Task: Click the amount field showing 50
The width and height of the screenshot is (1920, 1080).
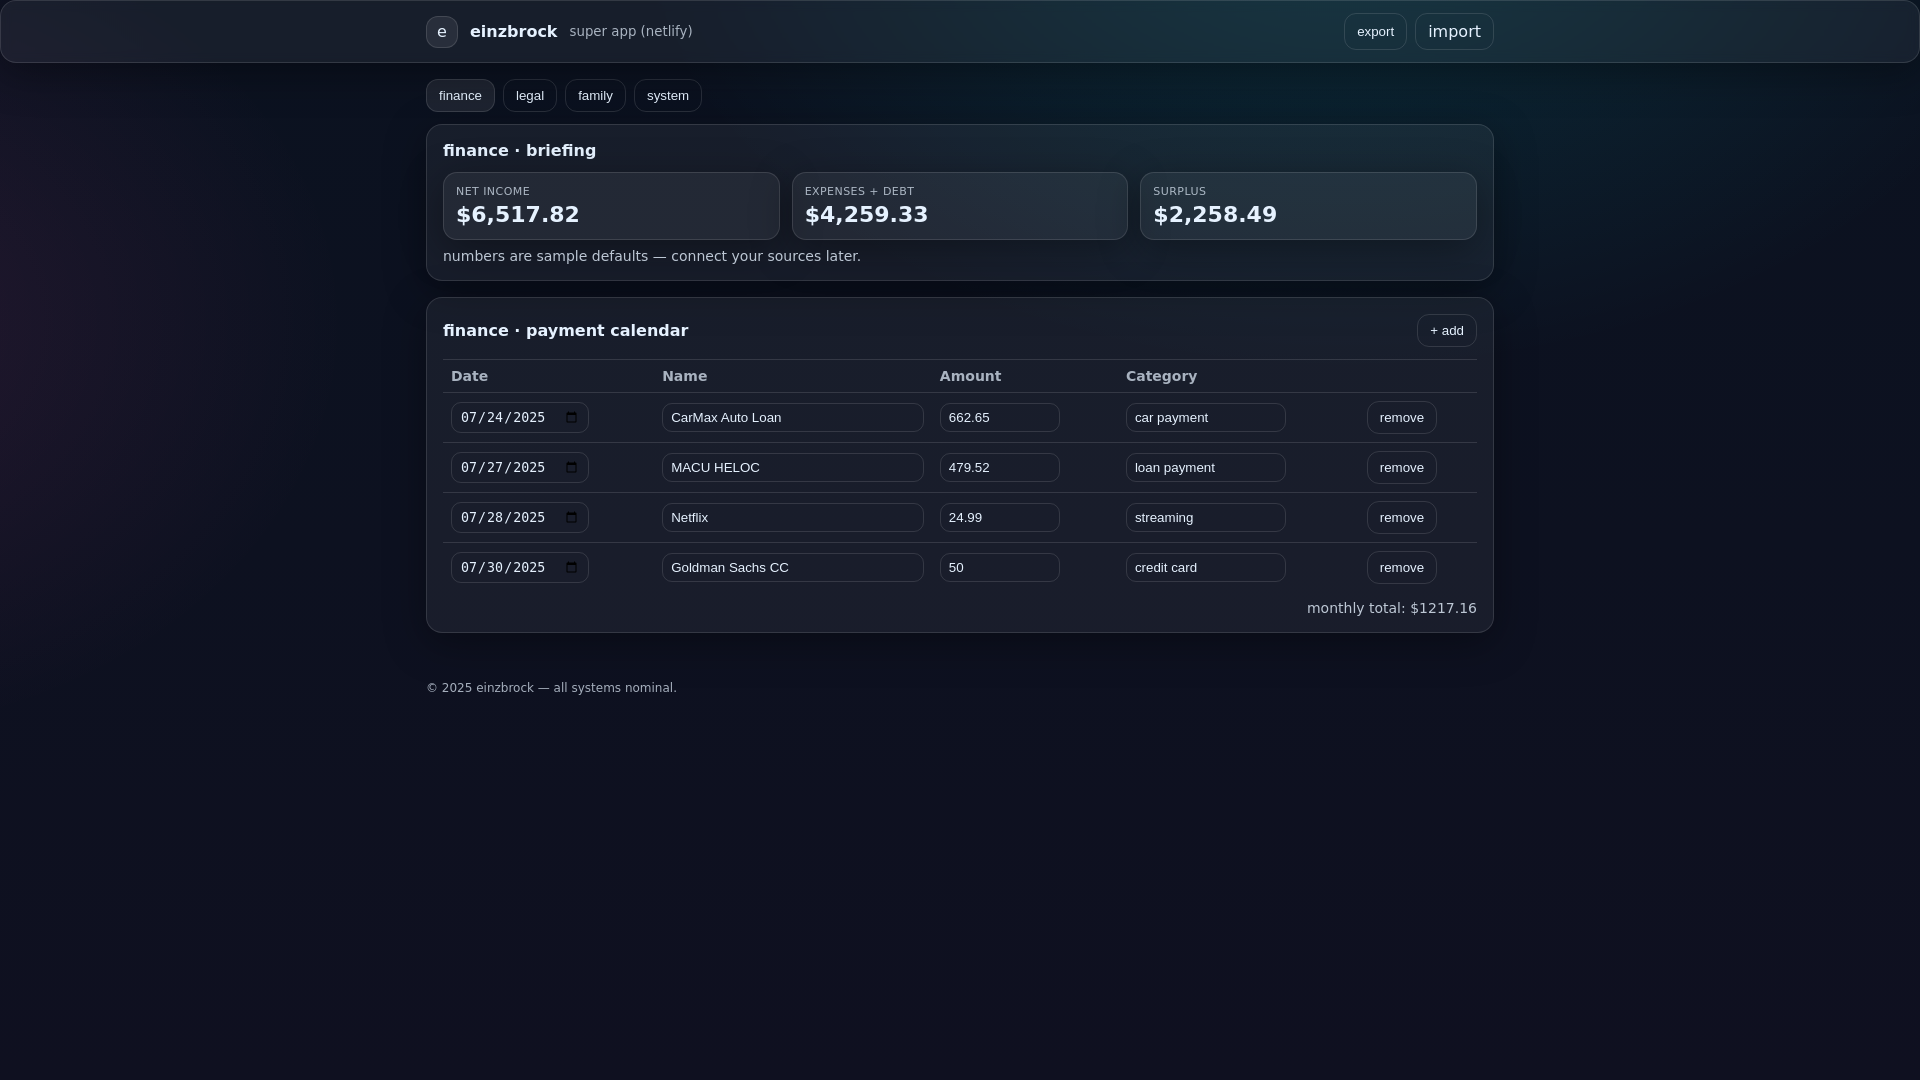Action: coord(1000,568)
